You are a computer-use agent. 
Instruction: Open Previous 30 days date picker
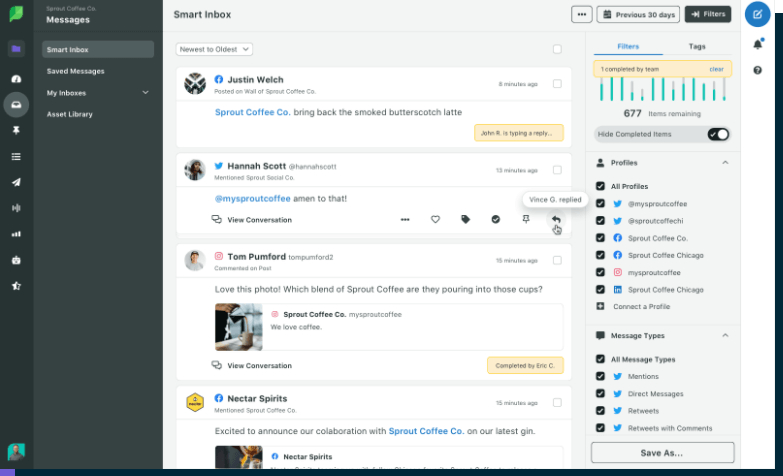click(638, 14)
